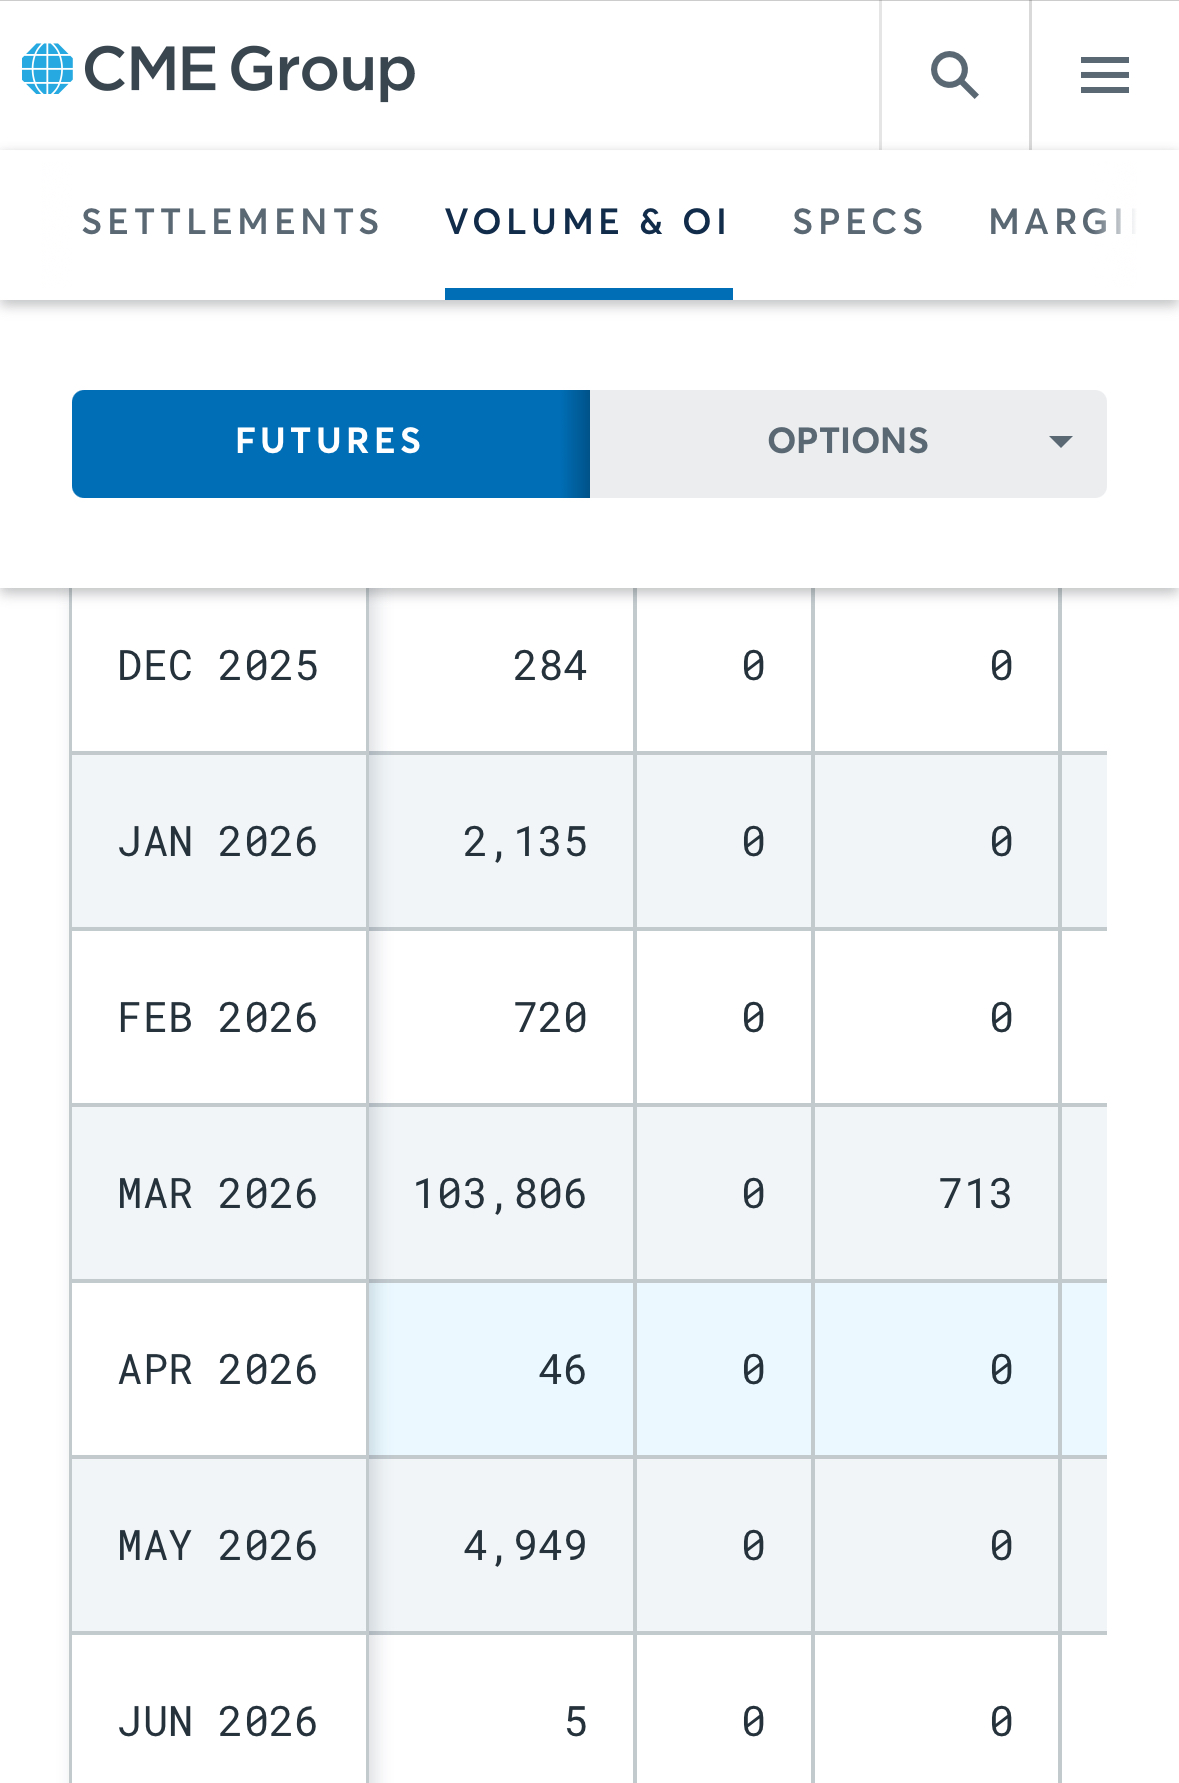The width and height of the screenshot is (1179, 1783).
Task: Click the MAR 2026 contract month
Action: 218,1195
